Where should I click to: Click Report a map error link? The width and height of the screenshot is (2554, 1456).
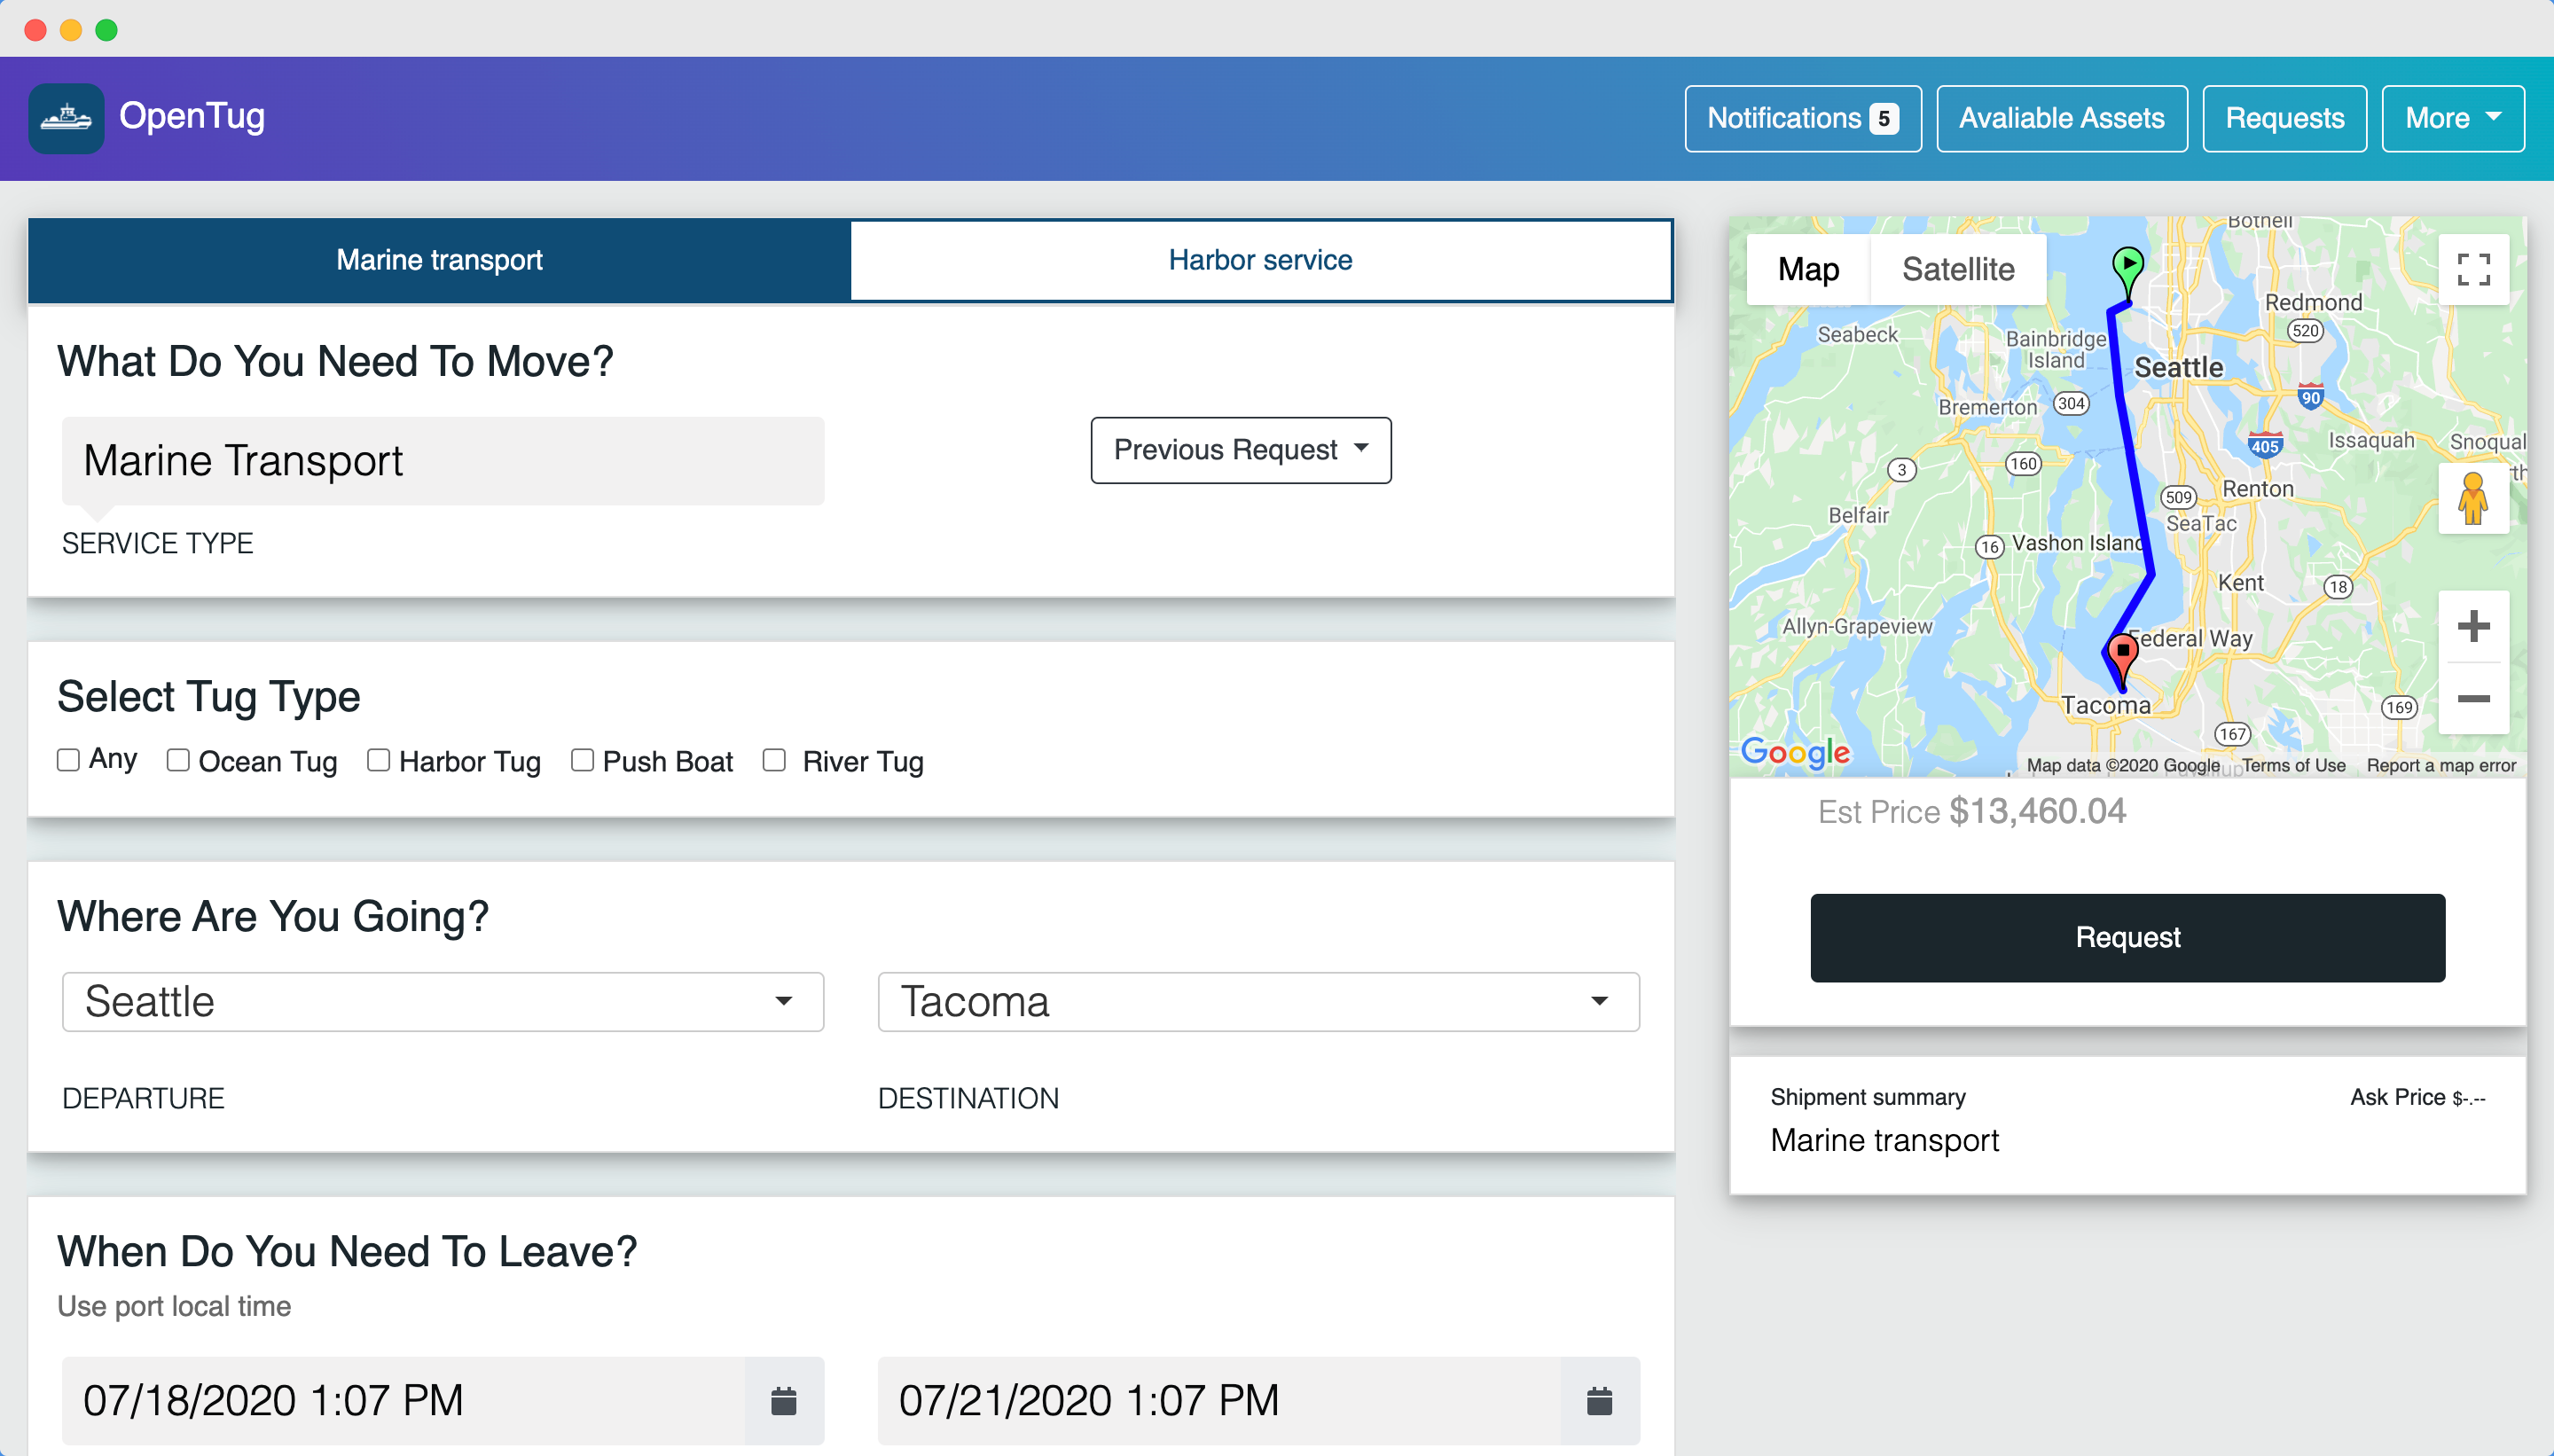click(2441, 765)
